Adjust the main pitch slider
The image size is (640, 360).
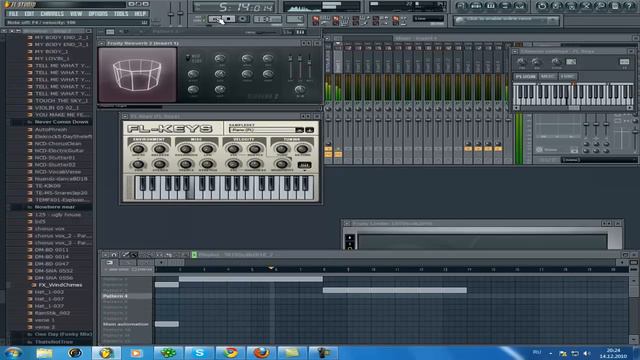click(x=180, y=14)
